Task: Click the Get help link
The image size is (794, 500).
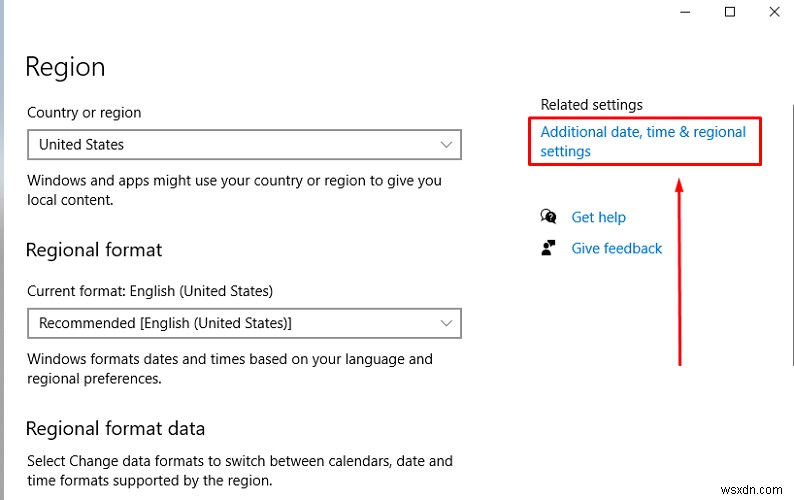Action: [x=599, y=217]
